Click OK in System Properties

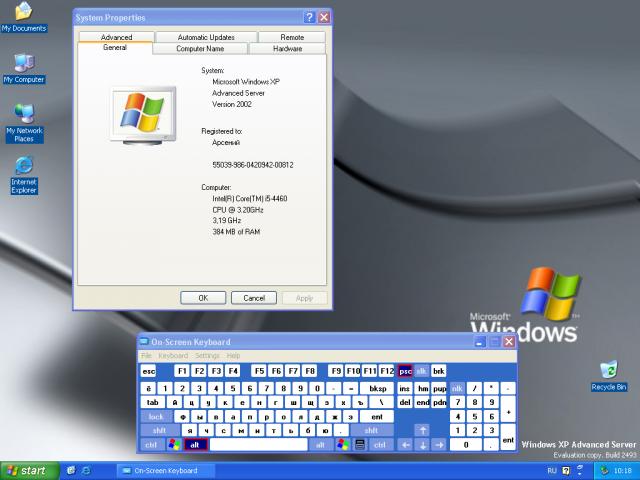(x=203, y=298)
